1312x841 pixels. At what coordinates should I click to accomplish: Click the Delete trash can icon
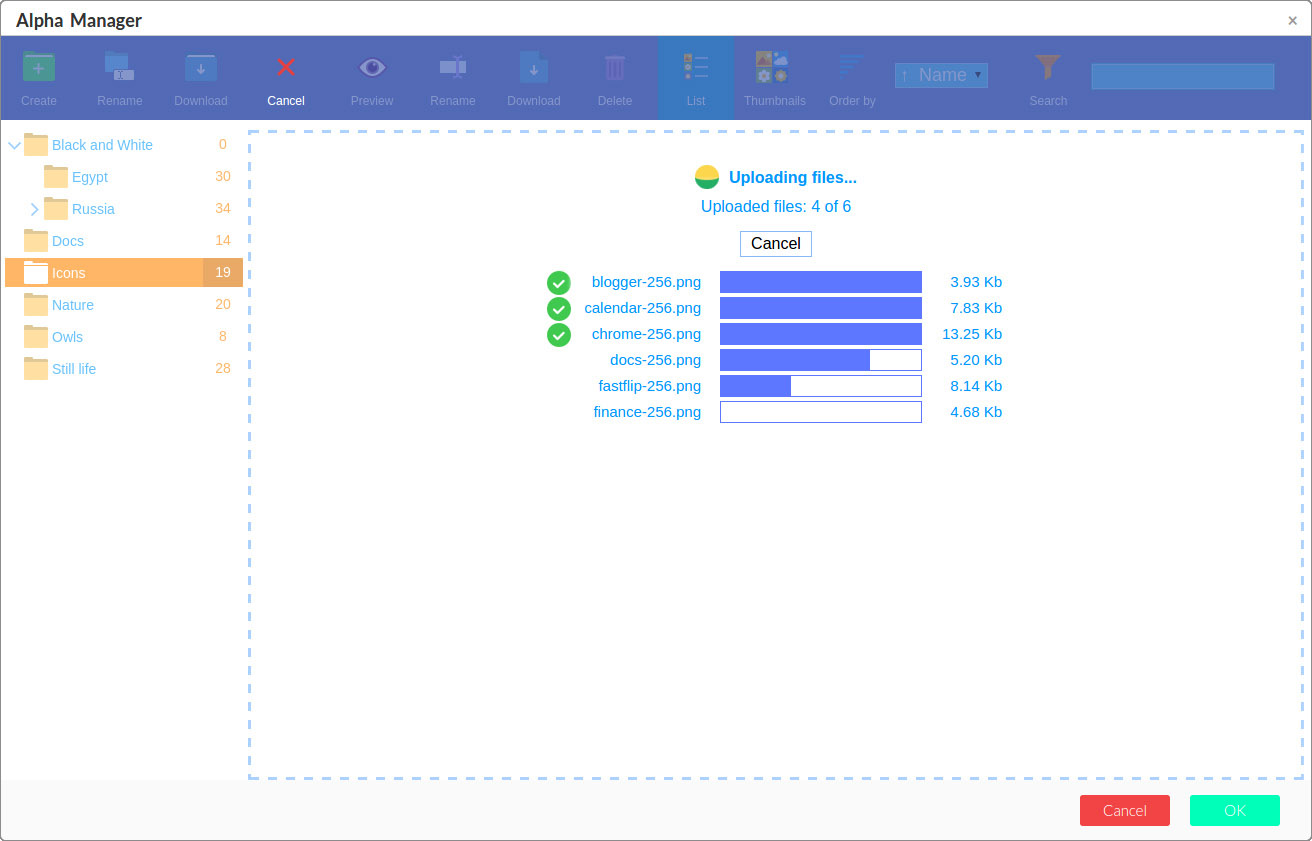pos(614,68)
